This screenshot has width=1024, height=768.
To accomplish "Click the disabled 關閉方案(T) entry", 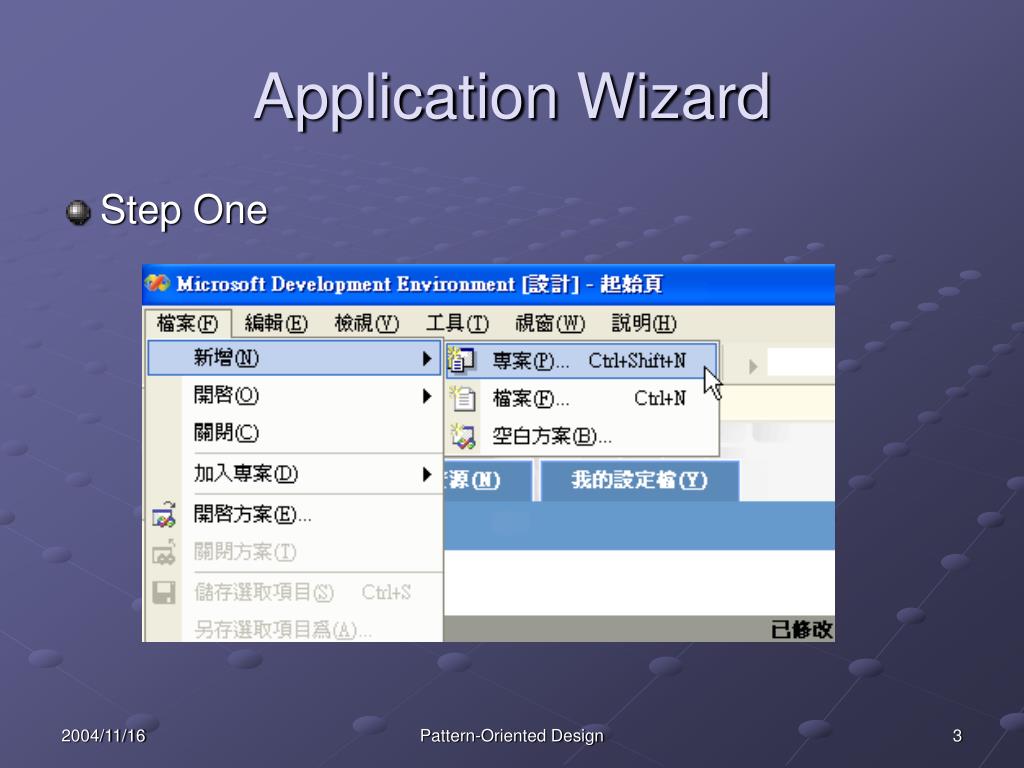I will point(295,552).
